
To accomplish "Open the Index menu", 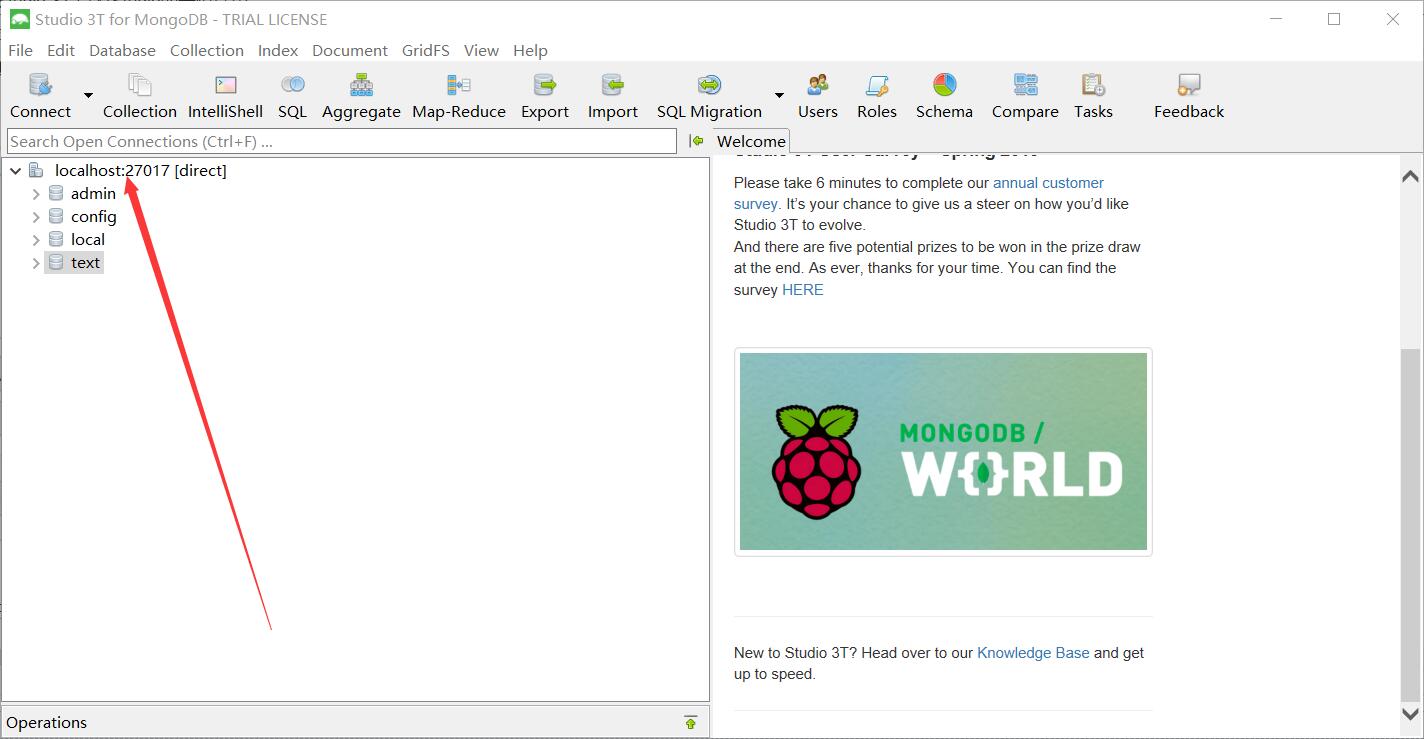I will tap(278, 50).
